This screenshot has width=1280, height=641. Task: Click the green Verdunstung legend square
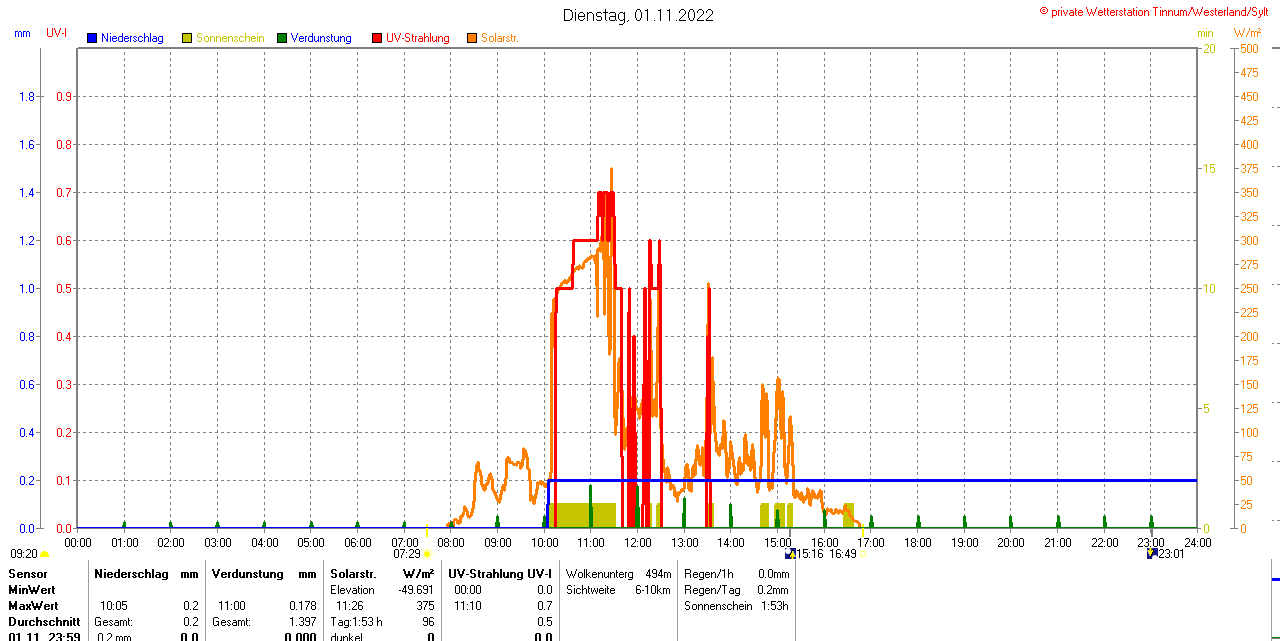282,38
